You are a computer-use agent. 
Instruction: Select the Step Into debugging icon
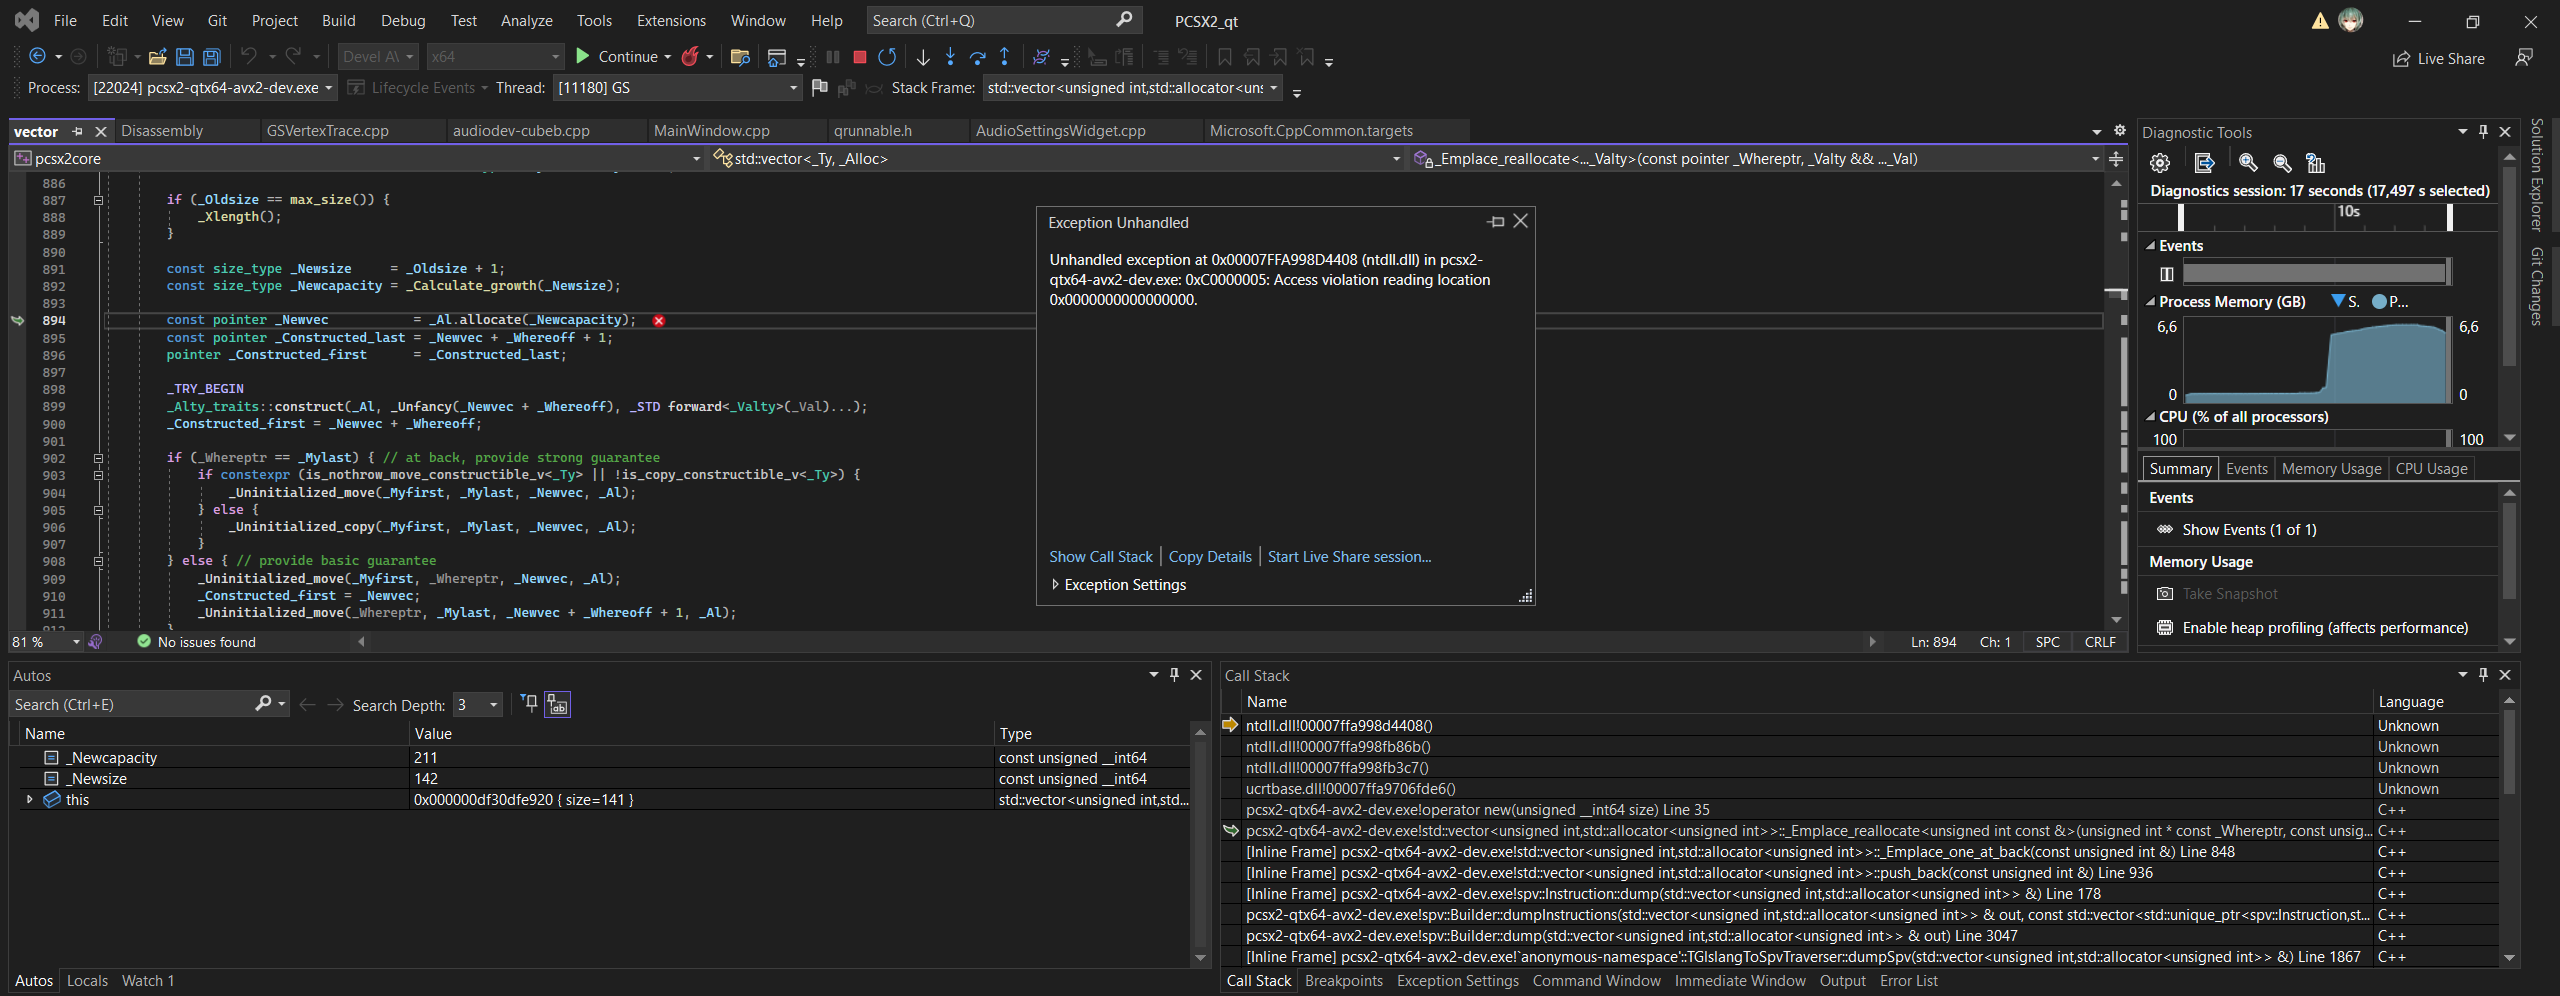[x=950, y=57]
